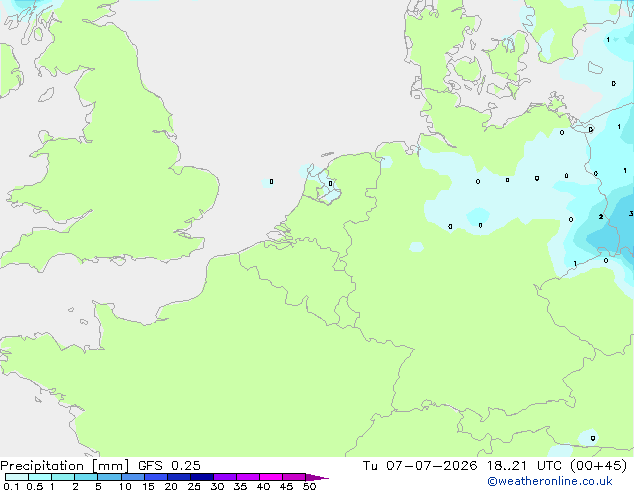Click the '0.1' legend scale label
634x490 pixels.
(x=11, y=486)
